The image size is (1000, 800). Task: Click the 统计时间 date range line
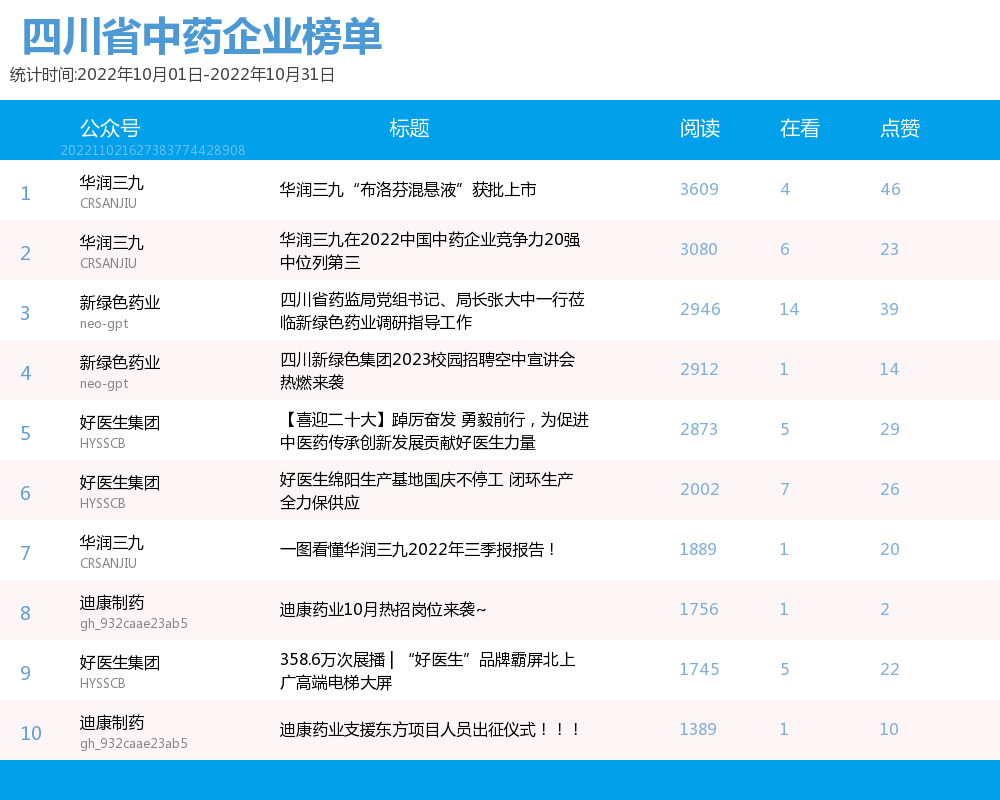coord(172,75)
